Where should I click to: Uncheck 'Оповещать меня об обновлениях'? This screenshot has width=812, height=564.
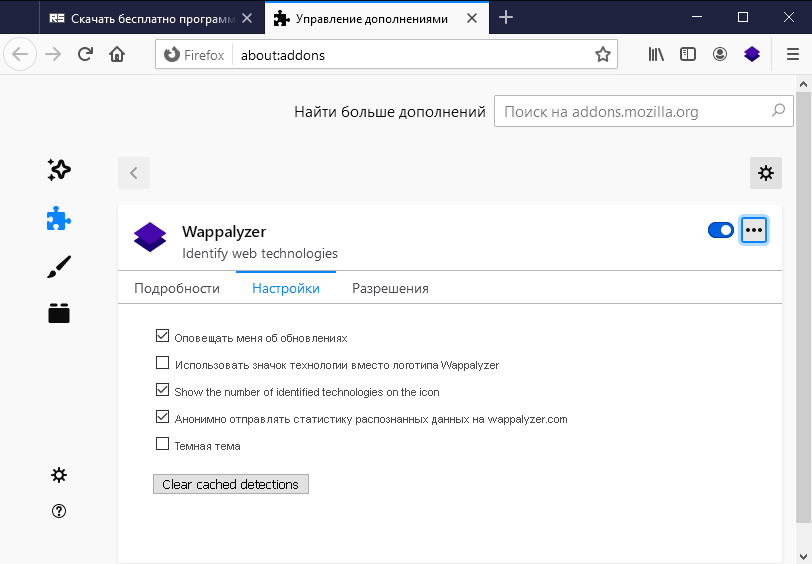(163, 336)
